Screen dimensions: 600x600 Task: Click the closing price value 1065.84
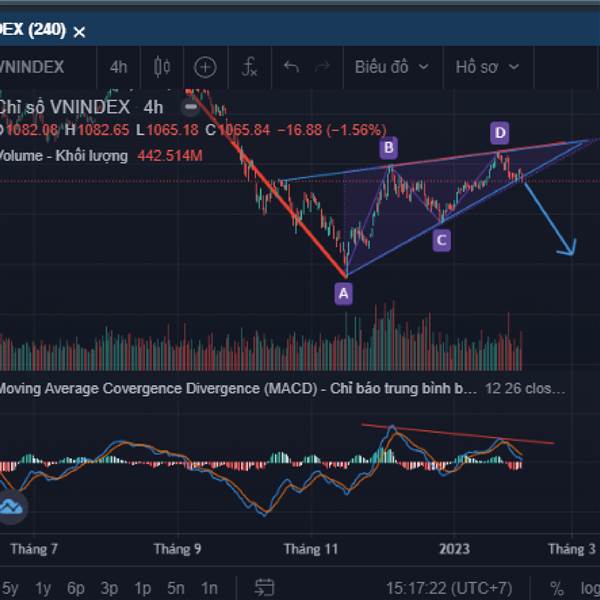244,130
